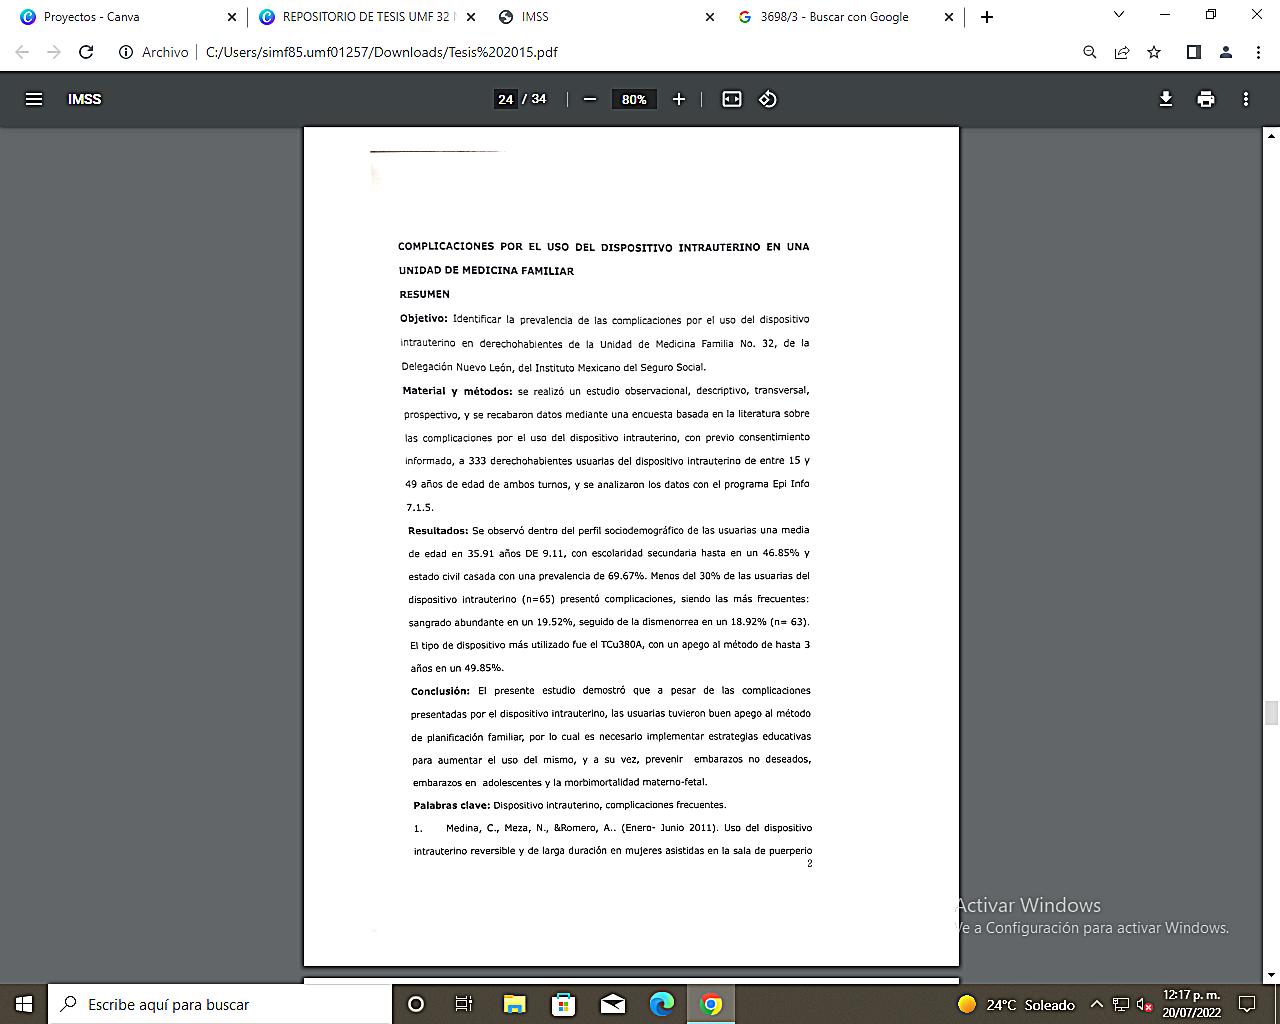Click the Resultados: label in document
The image size is (1280, 1024).
click(438, 530)
